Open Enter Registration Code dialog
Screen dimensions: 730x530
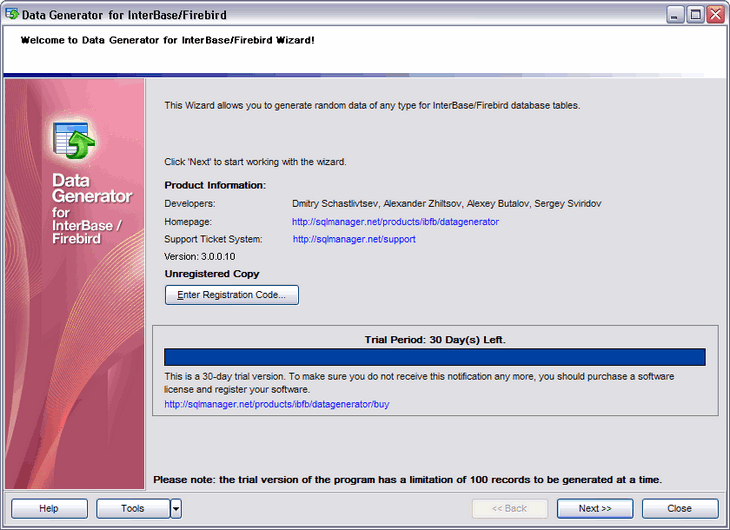[x=232, y=295]
